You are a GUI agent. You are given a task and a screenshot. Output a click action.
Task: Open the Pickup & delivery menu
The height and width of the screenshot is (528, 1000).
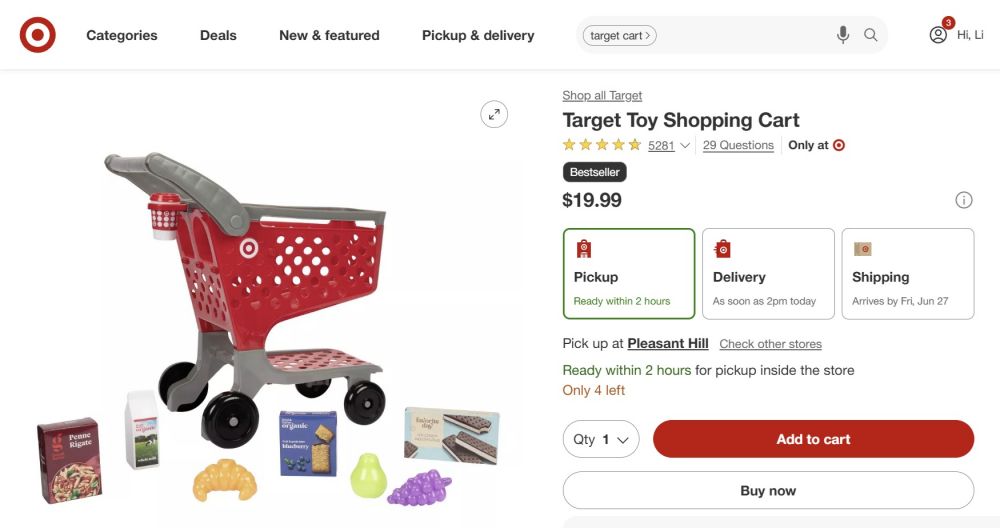[478, 35]
